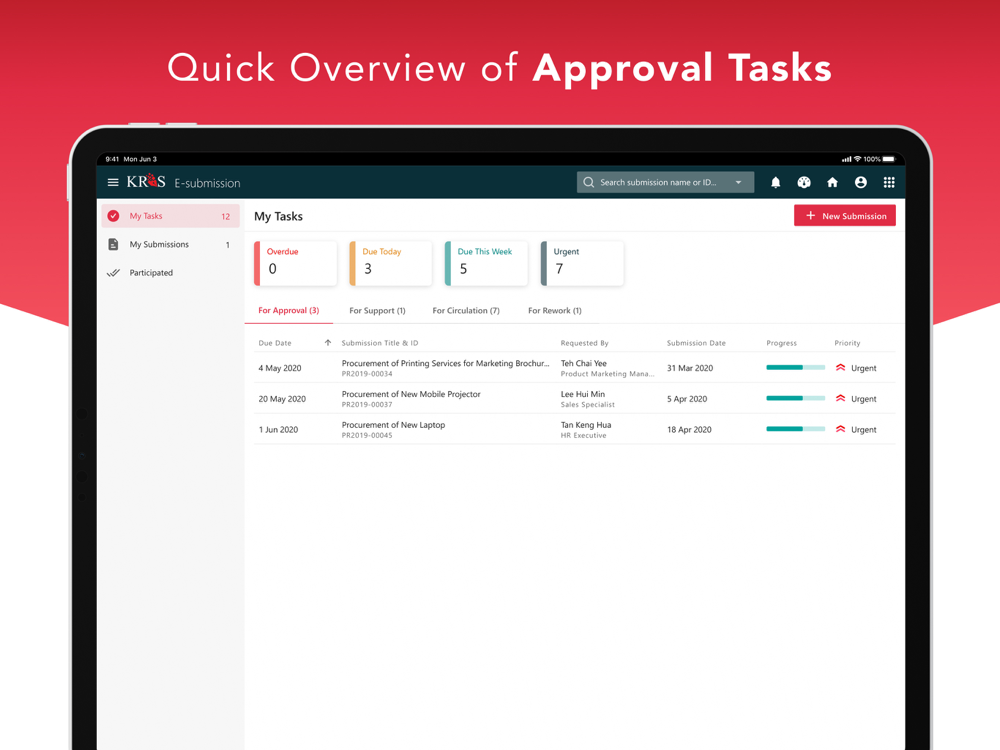Click Requested By column header
The image size is (1000, 750).
point(584,343)
